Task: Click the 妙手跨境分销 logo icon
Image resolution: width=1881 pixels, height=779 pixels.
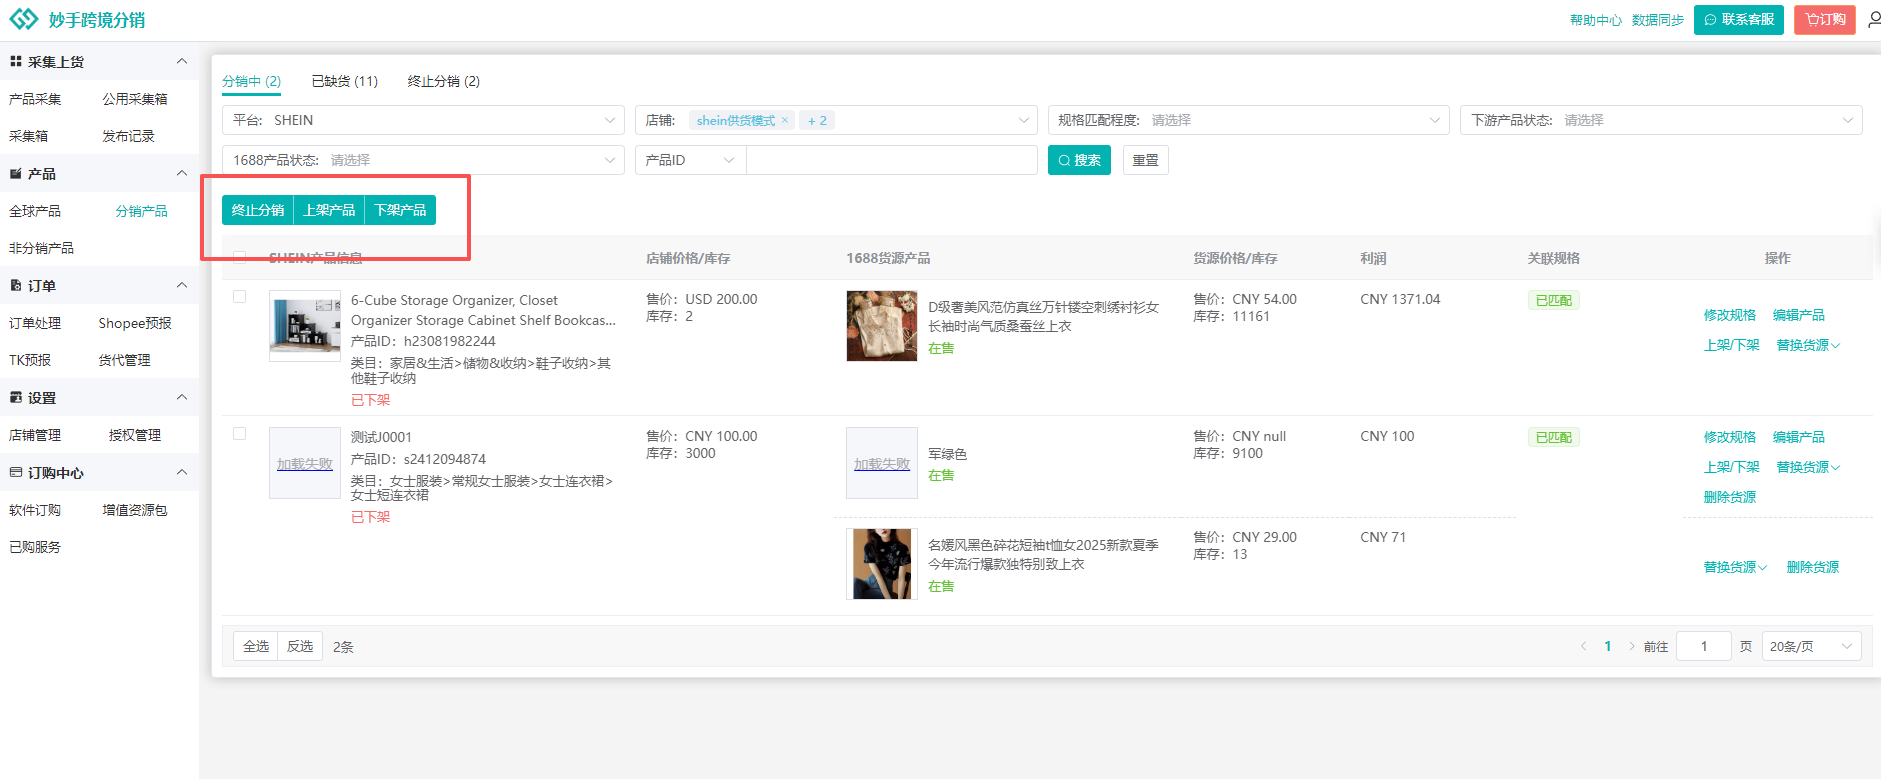Action: (23, 20)
